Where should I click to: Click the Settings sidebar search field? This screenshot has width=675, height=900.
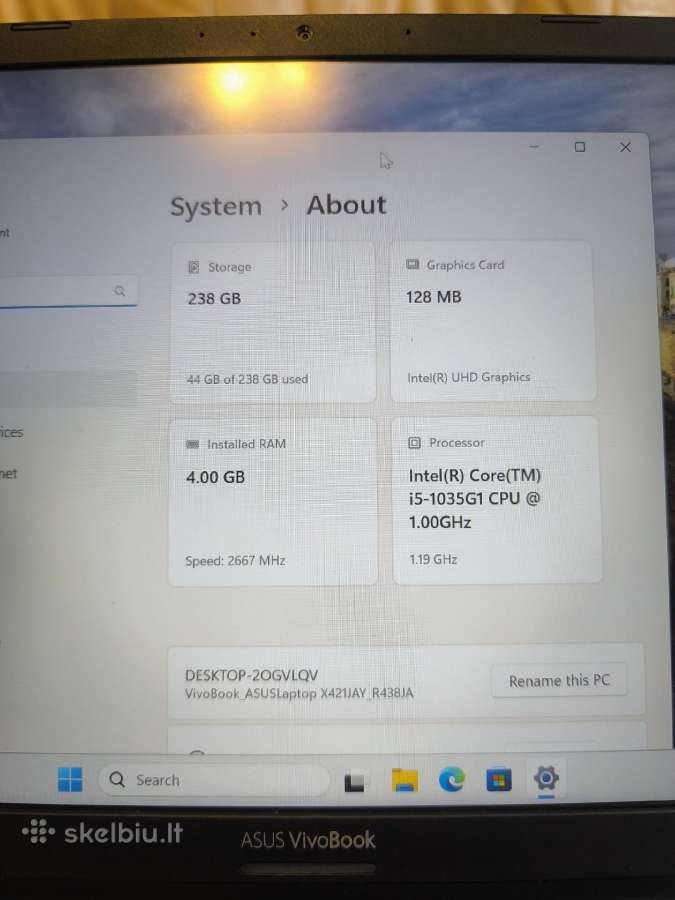pos(69,291)
